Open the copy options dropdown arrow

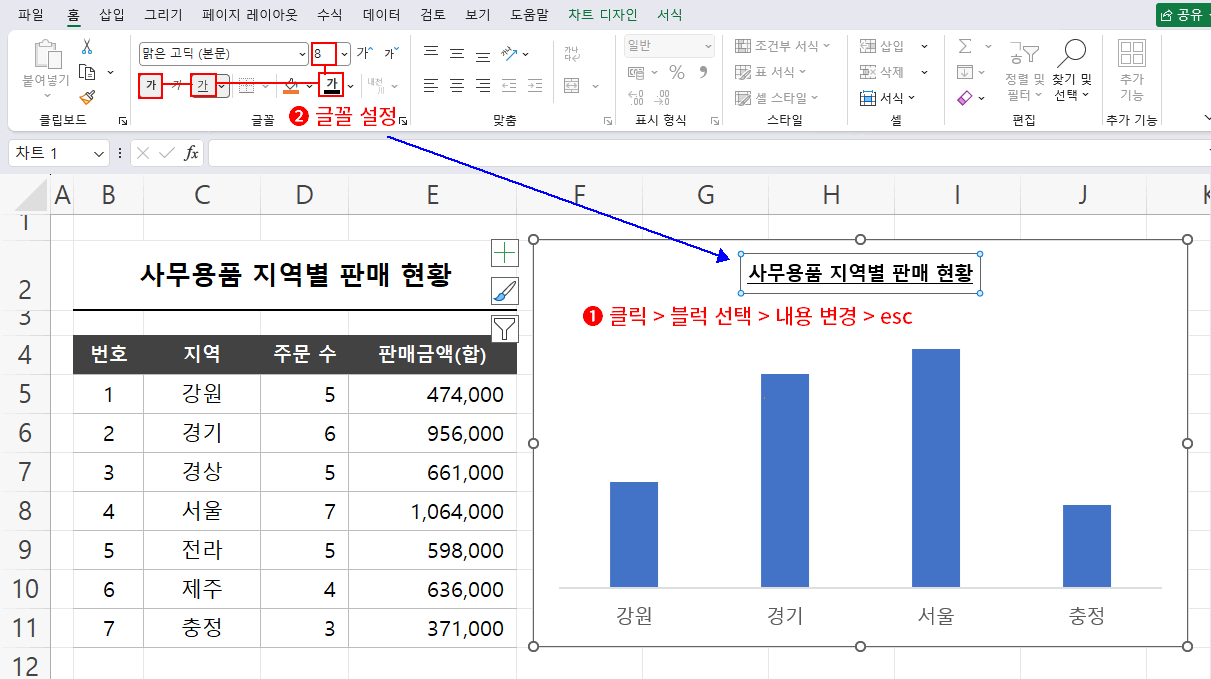(109, 72)
